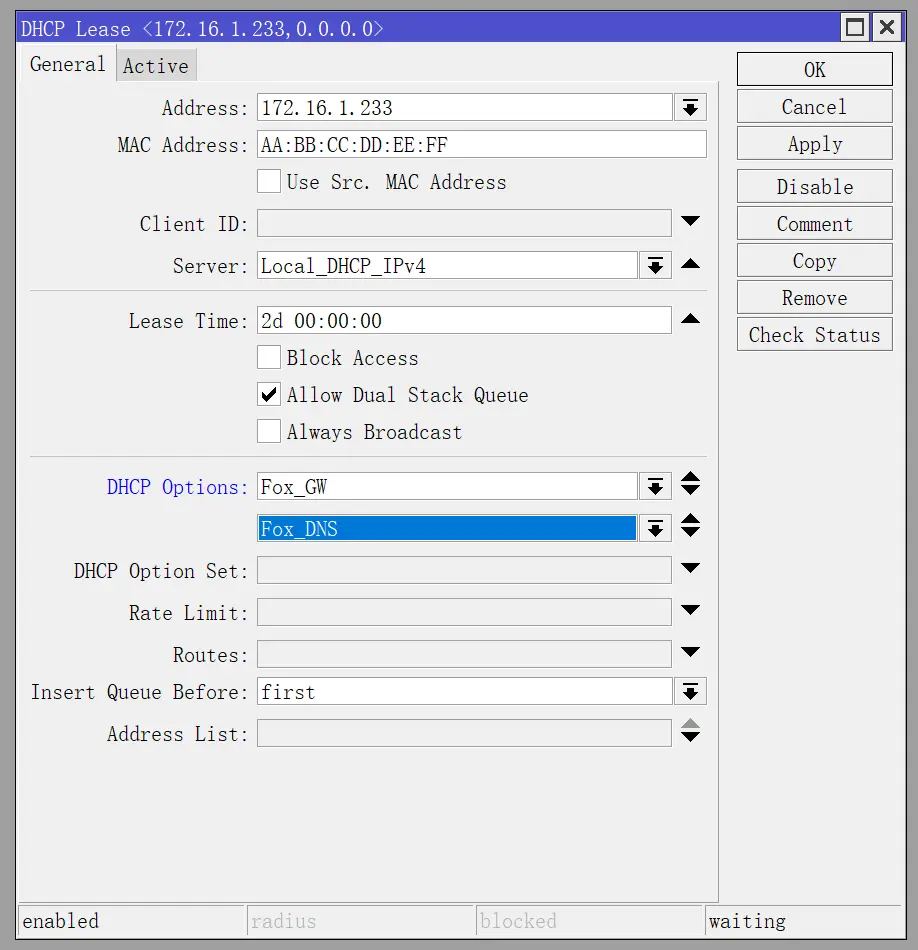918x950 pixels.
Task: Click the 'blocked' status bar entry
Action: pos(589,921)
